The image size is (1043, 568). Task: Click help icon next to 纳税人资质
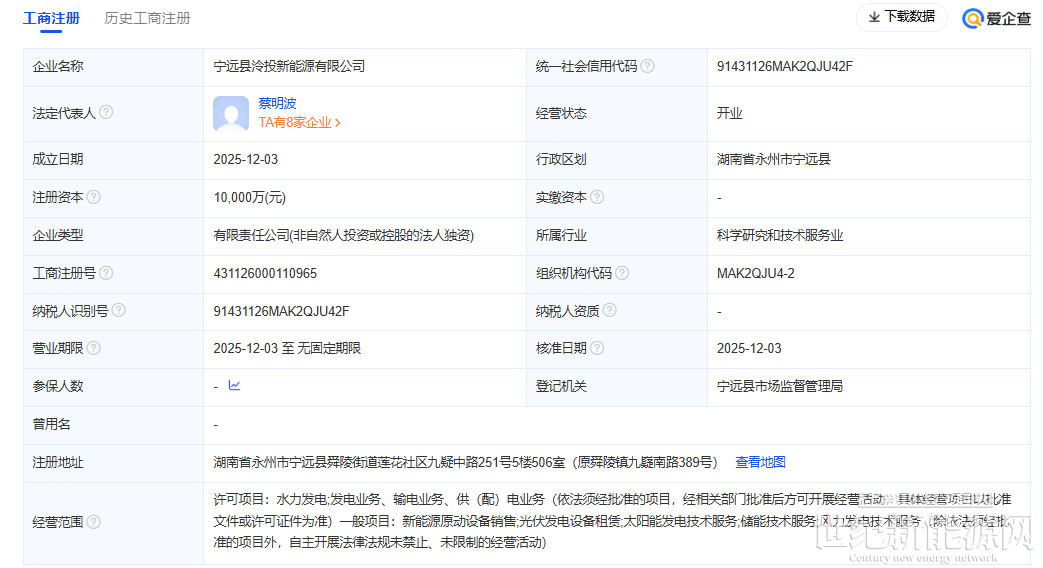(x=610, y=311)
